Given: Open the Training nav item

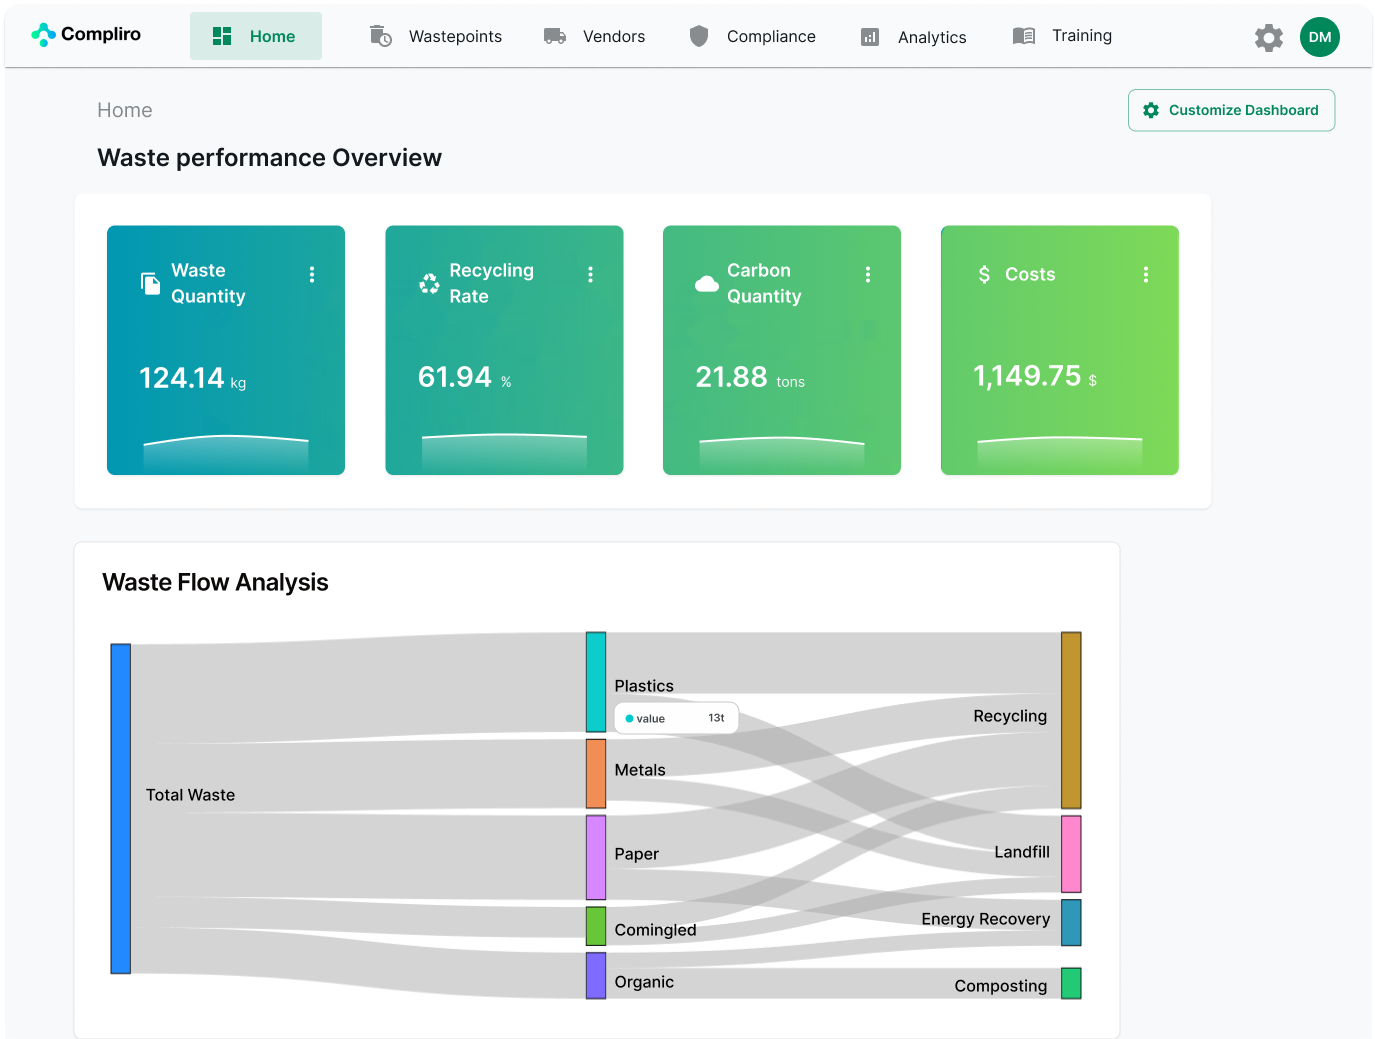Looking at the screenshot, I should point(1082,35).
